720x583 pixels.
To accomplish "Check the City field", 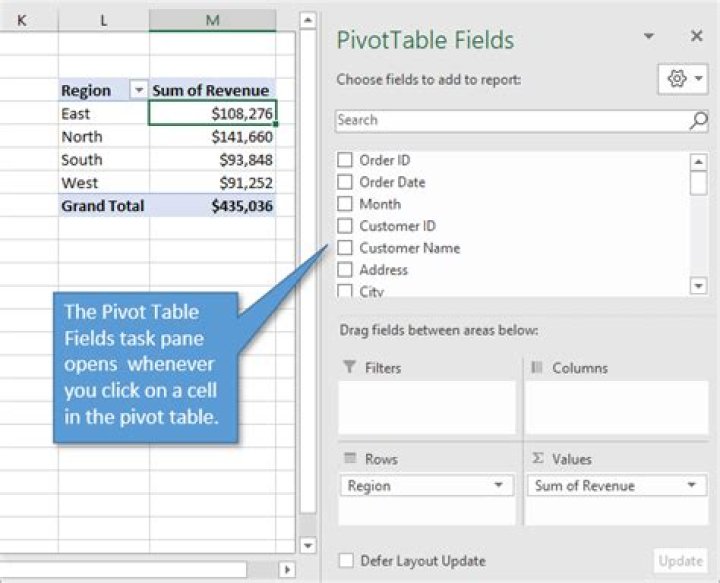I will (x=345, y=291).
